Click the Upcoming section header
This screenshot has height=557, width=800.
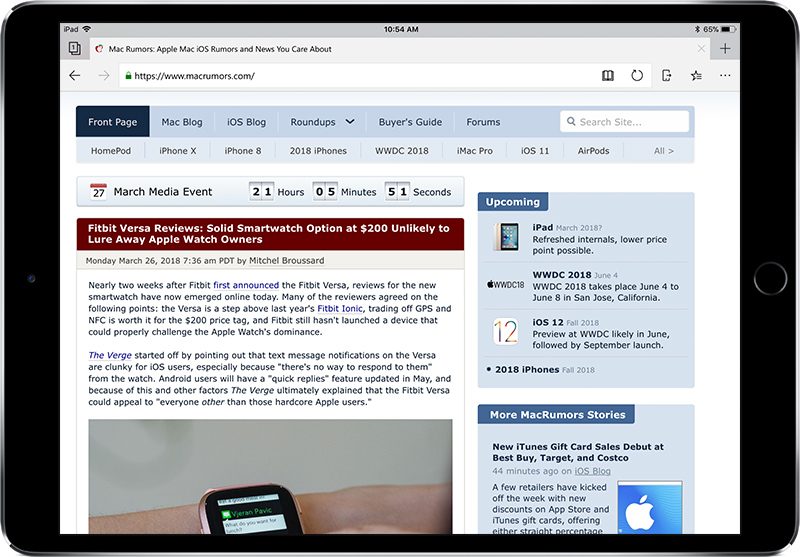pos(513,201)
